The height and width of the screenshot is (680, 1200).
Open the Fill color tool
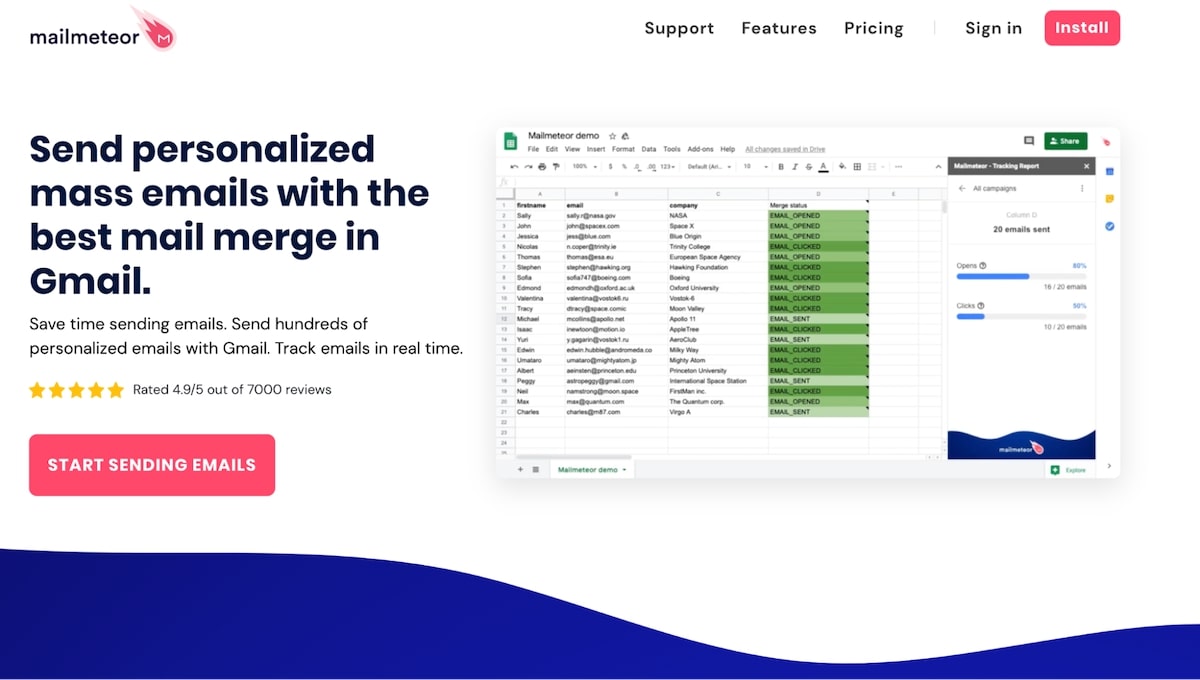tap(841, 167)
